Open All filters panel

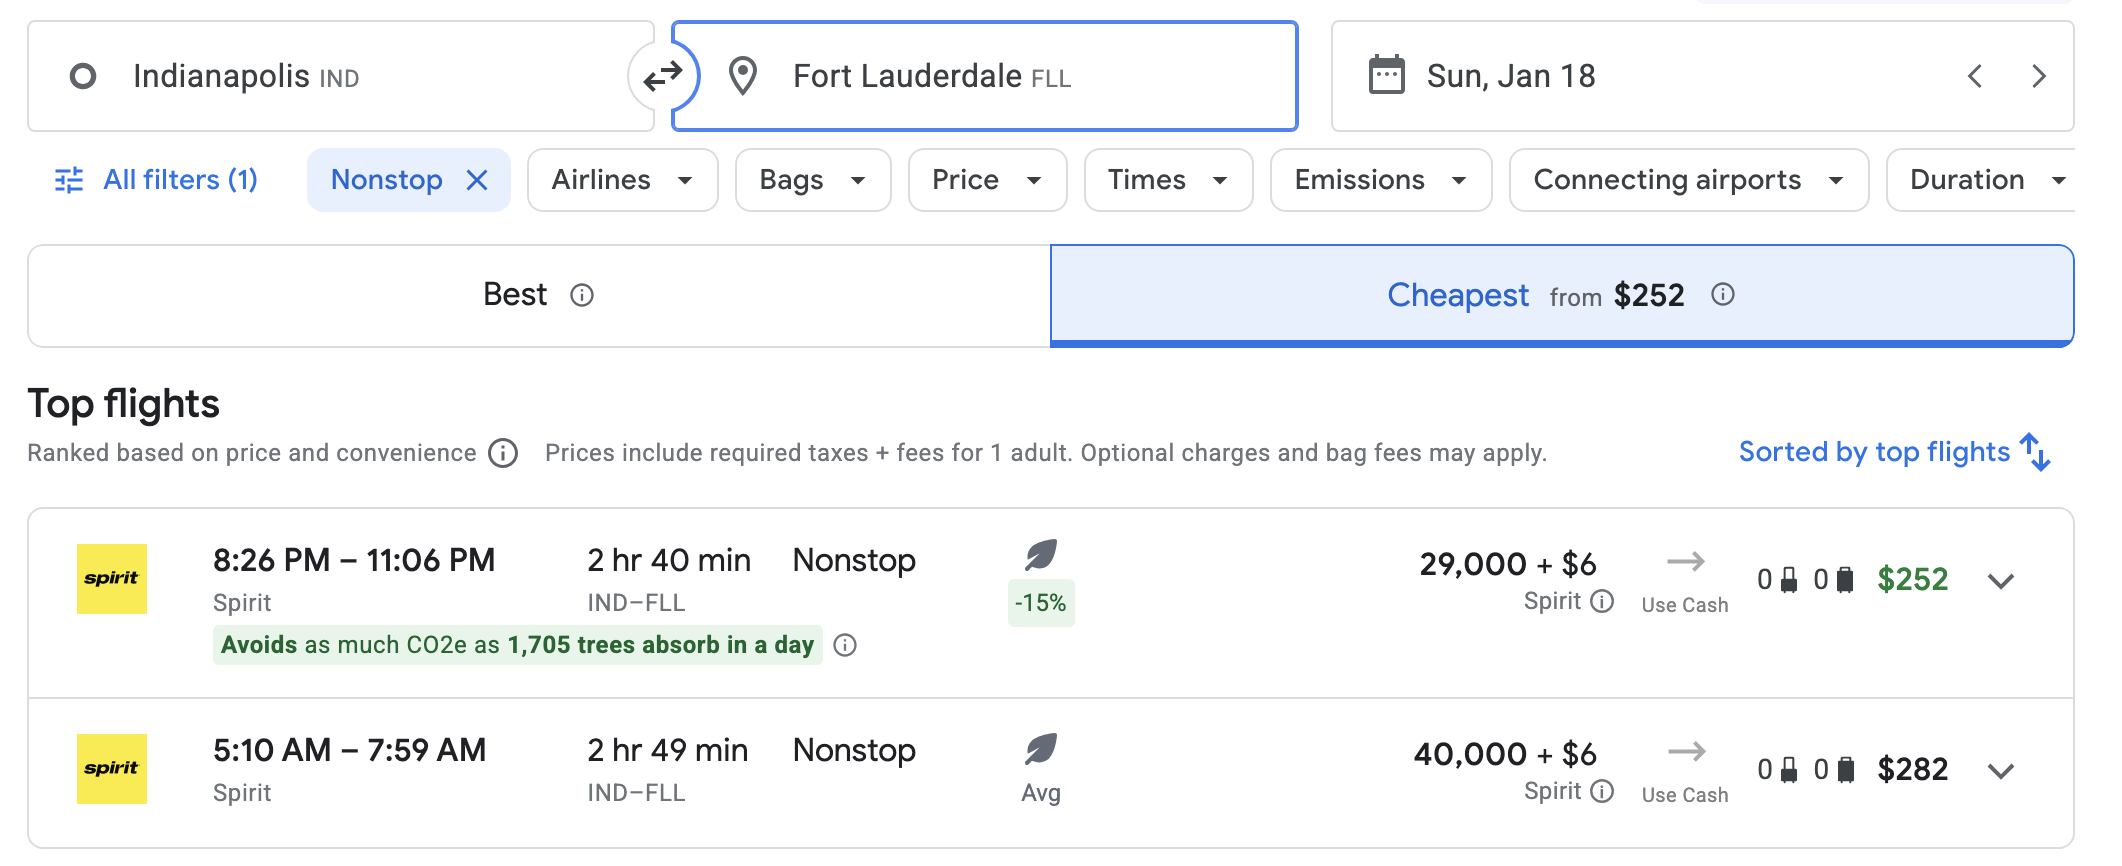tap(156, 180)
